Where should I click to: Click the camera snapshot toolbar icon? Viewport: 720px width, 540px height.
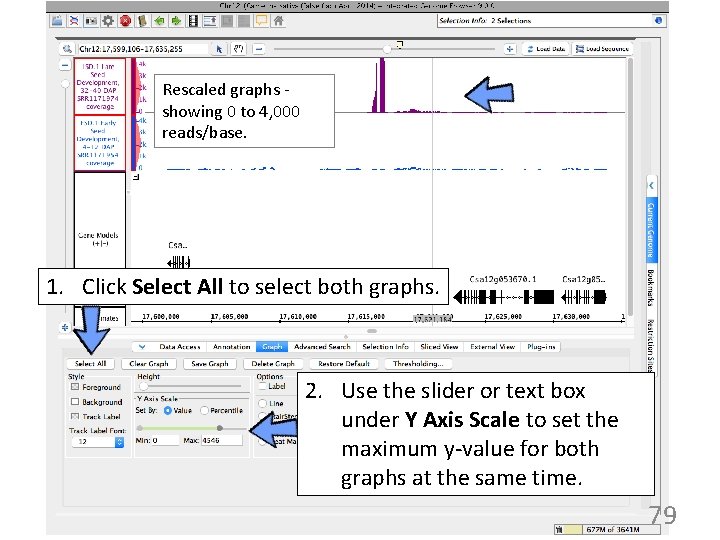coord(91,21)
